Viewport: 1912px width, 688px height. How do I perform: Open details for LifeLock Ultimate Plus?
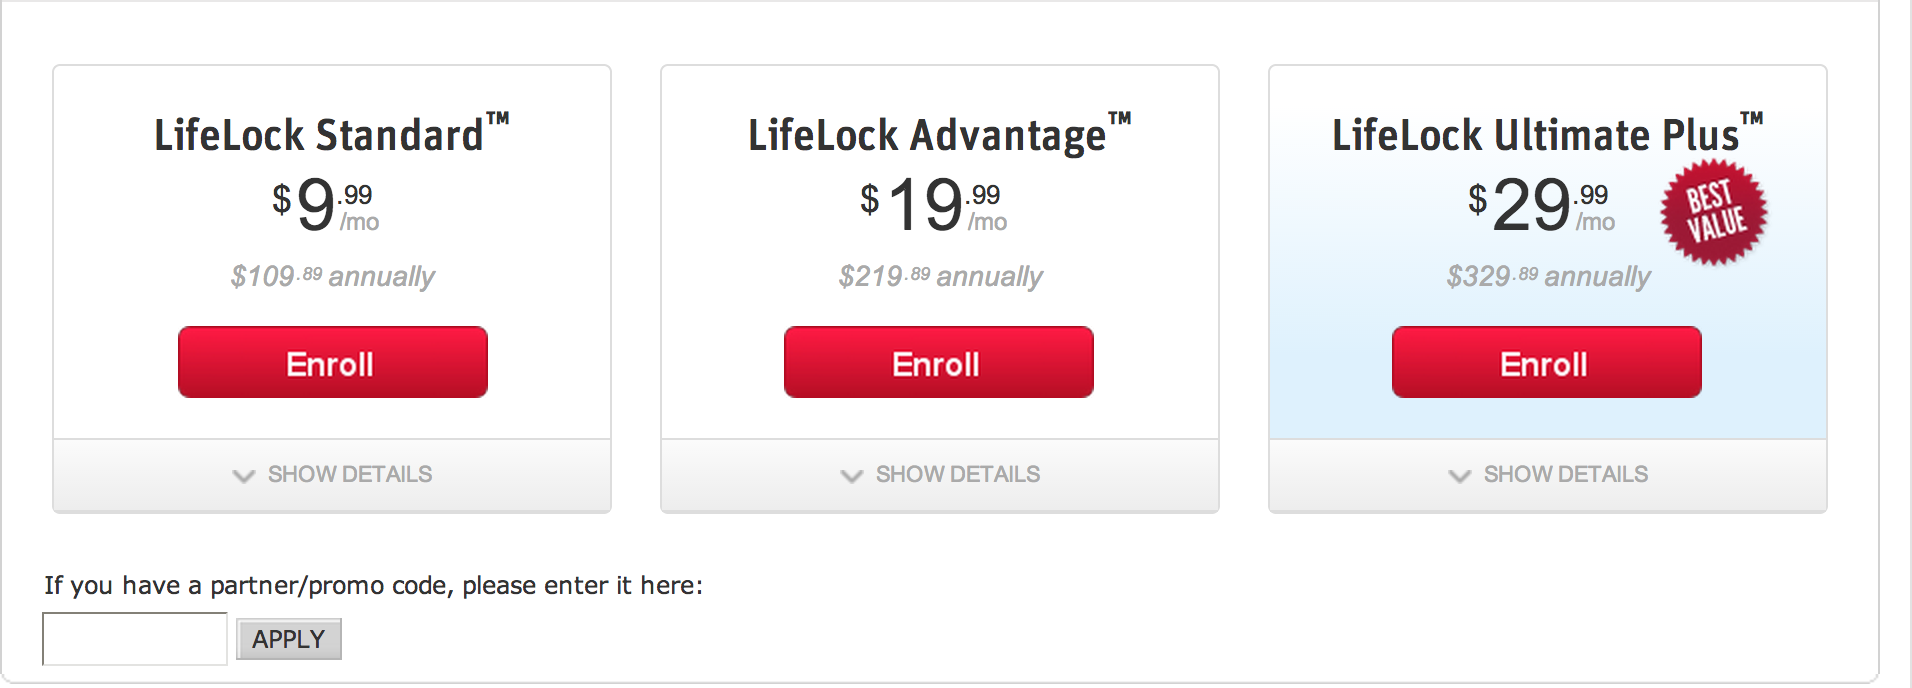1565,475
